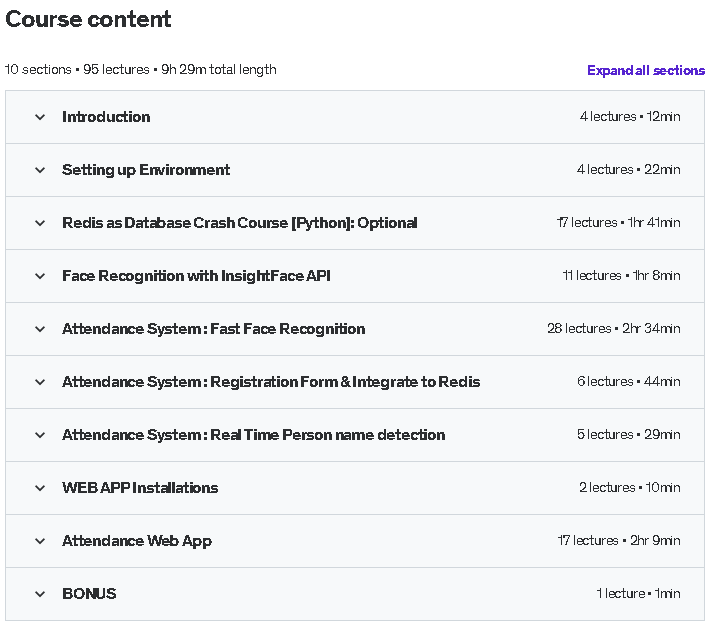Select Redis as Database Crash Course title
The width and height of the screenshot is (705, 621).
[240, 223]
